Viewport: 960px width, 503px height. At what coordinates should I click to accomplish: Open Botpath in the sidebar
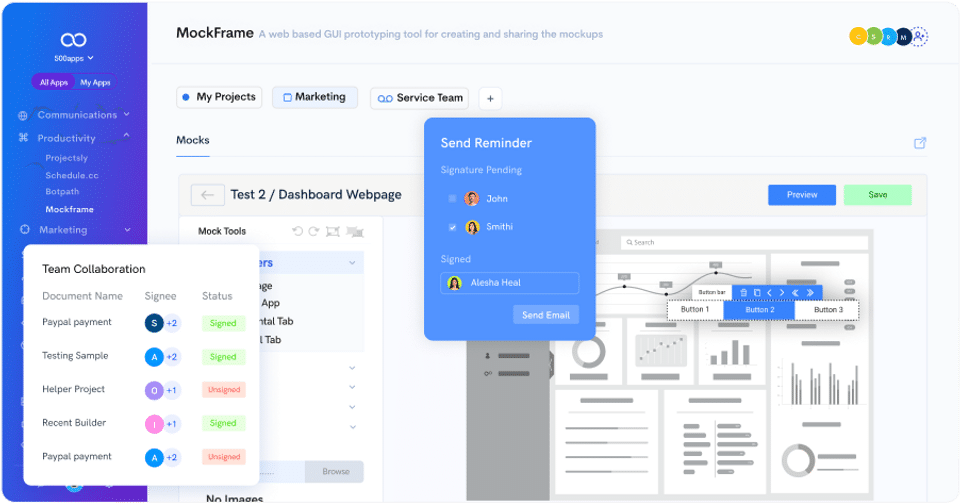click(62, 192)
